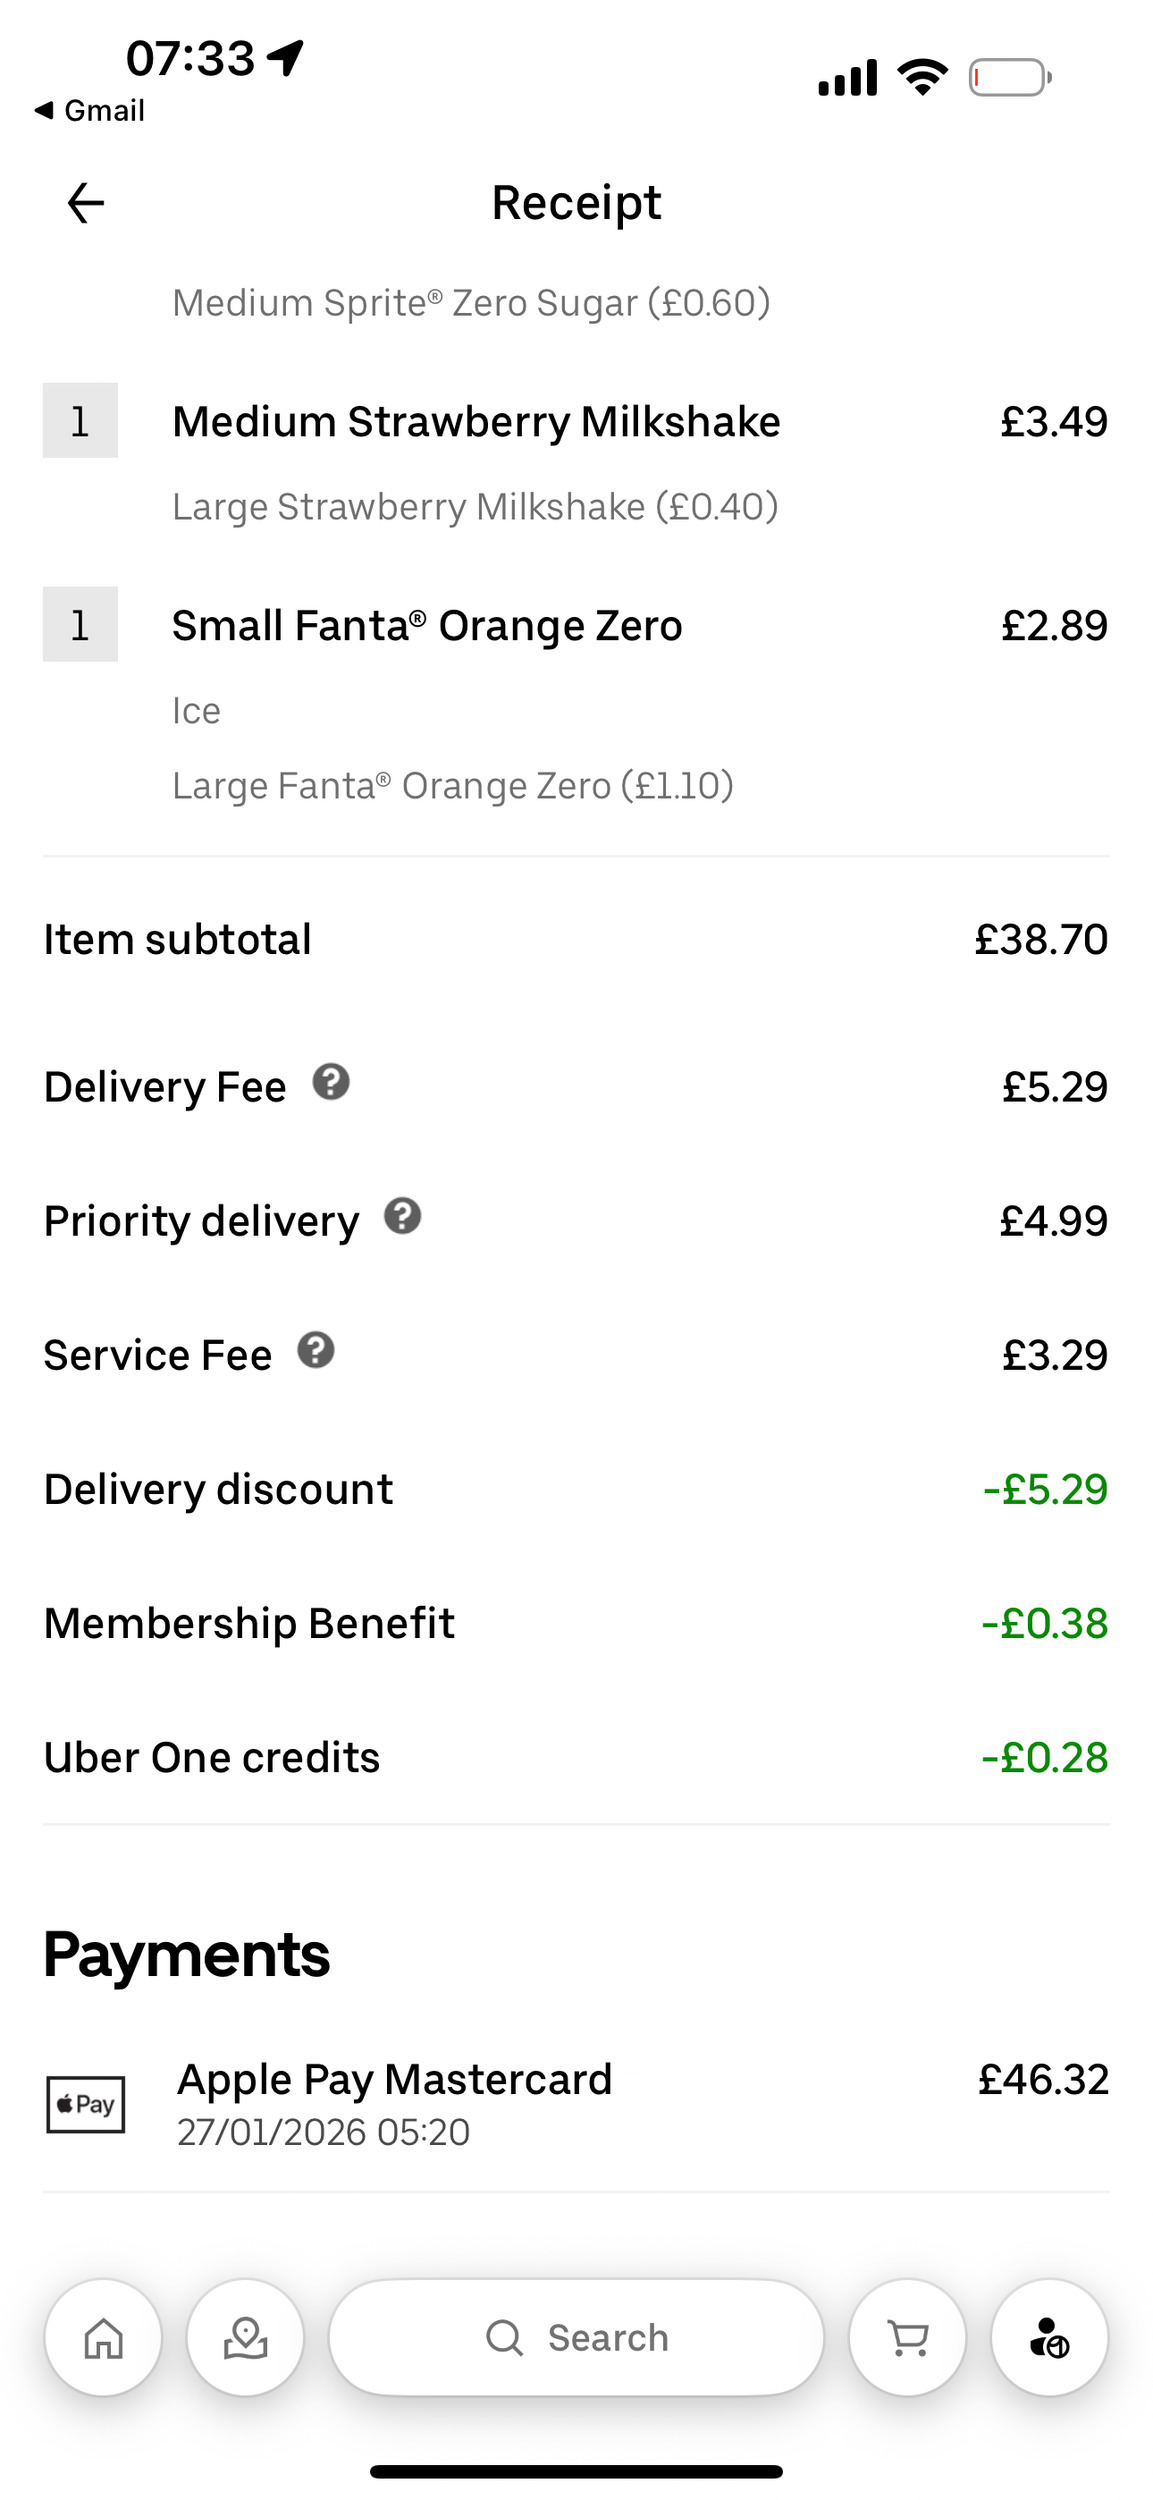Open the map pin browse tab
Screen dimensions: 1153x2500
click(245, 2338)
